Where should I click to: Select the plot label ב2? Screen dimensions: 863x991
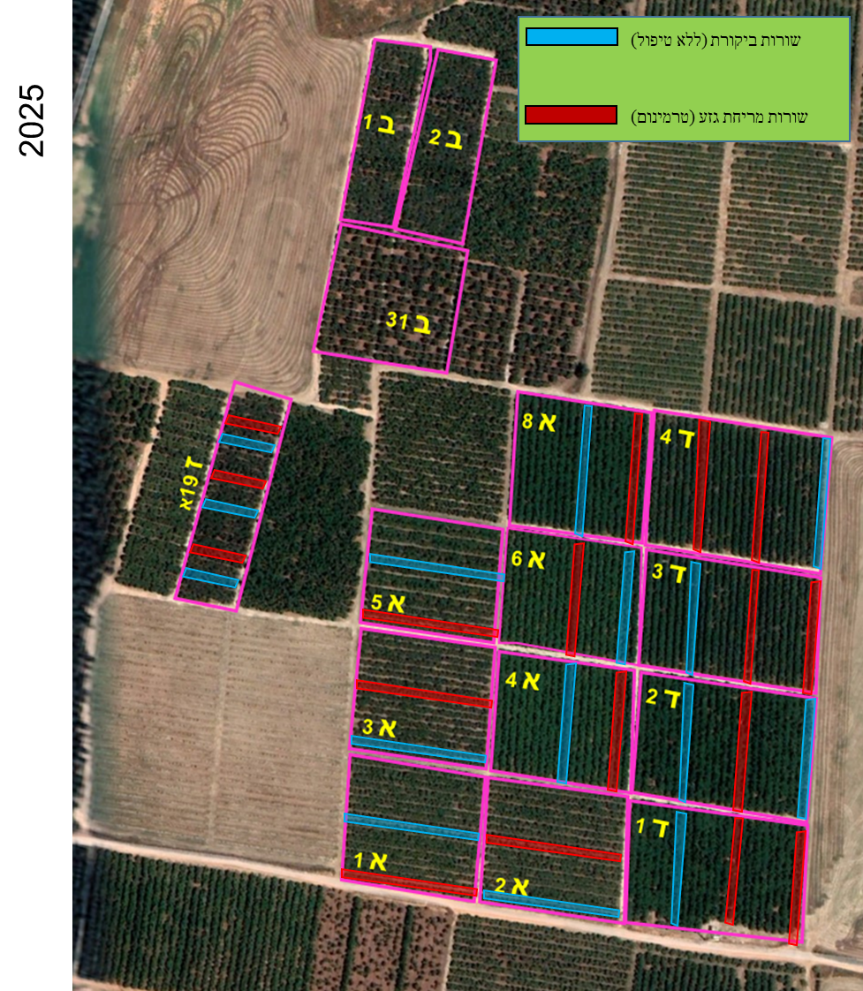click(x=446, y=138)
